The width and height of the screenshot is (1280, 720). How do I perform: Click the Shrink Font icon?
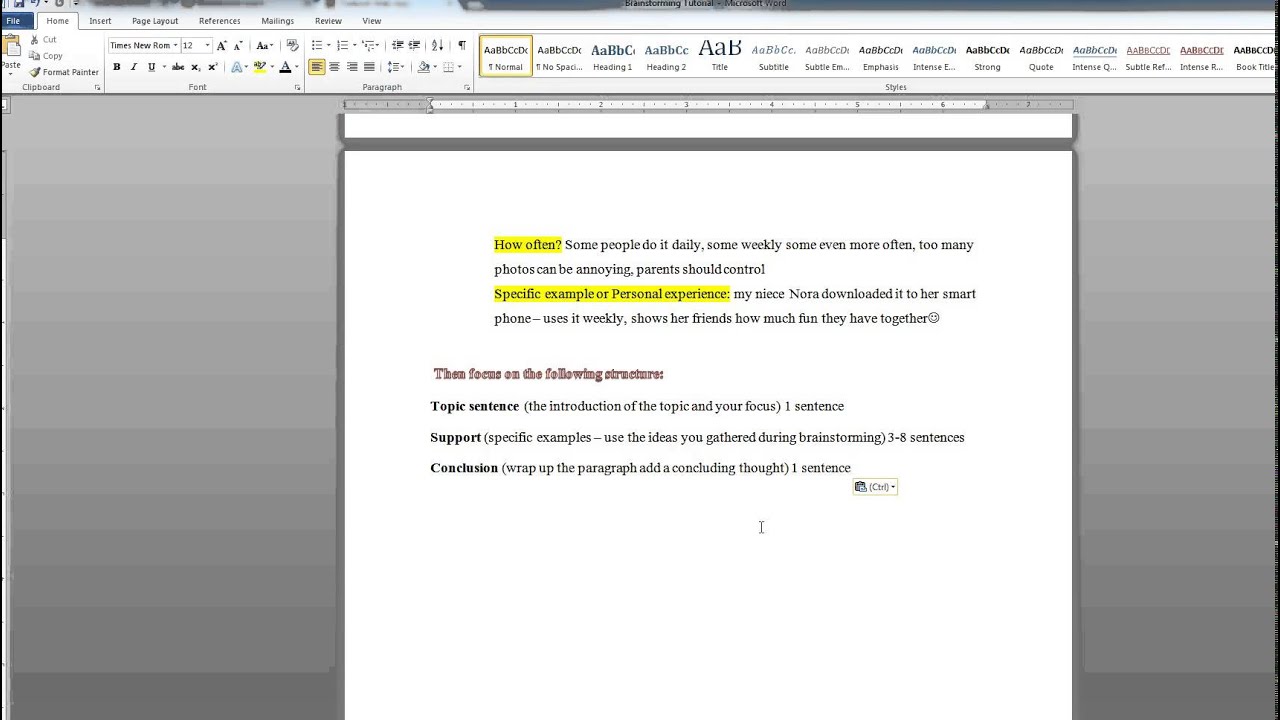coord(236,46)
